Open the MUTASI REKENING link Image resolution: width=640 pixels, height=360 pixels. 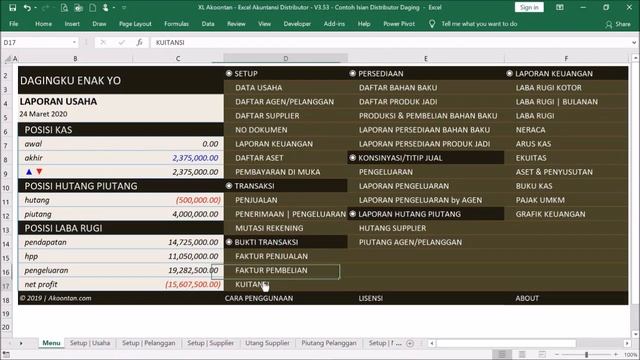[x=269, y=228]
